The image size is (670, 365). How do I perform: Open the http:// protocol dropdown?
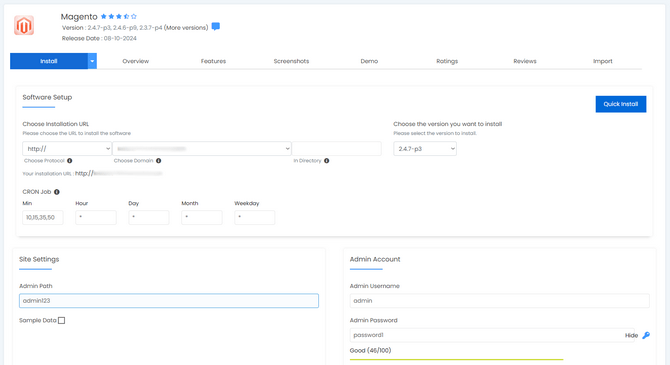(67, 149)
